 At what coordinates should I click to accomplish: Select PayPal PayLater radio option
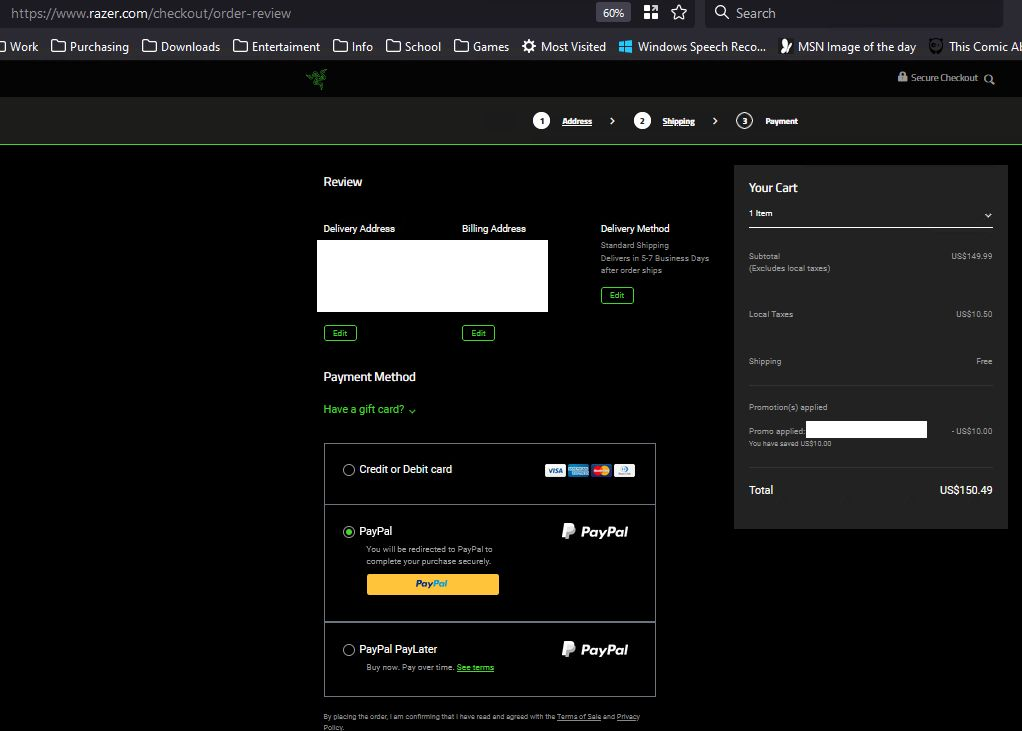click(x=349, y=650)
